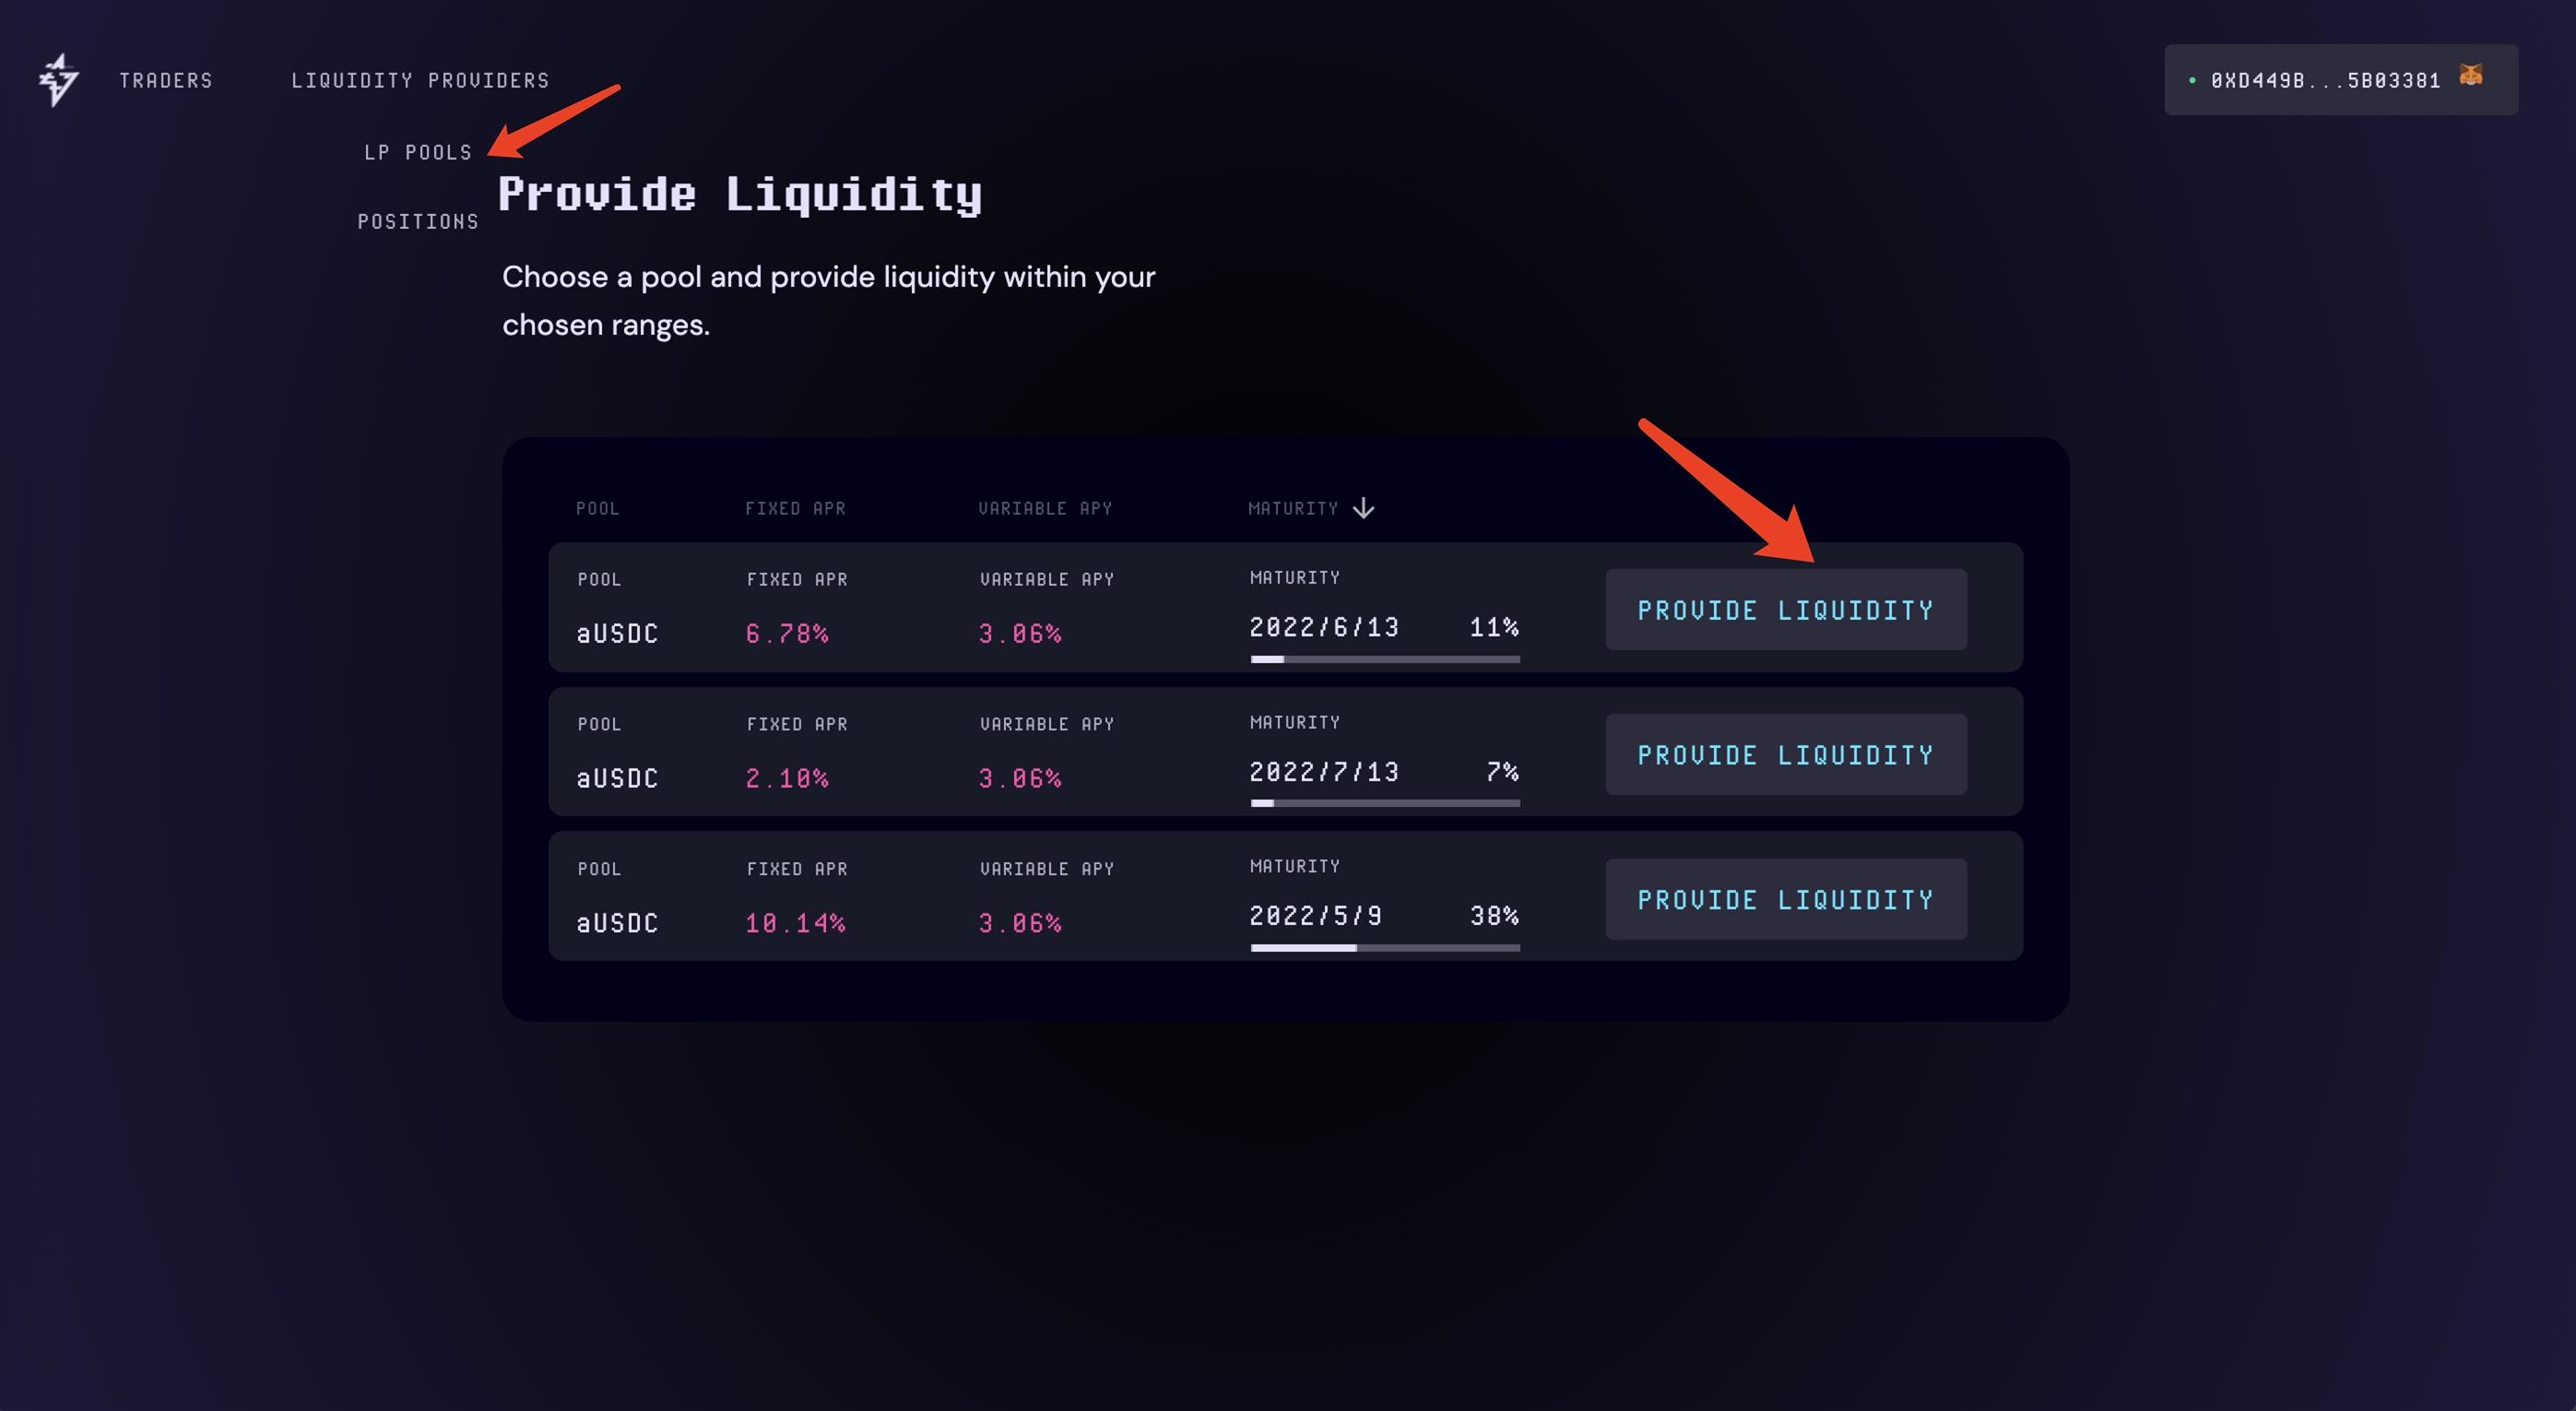
Task: Click the maturity sort arrow icon
Action: [1363, 509]
